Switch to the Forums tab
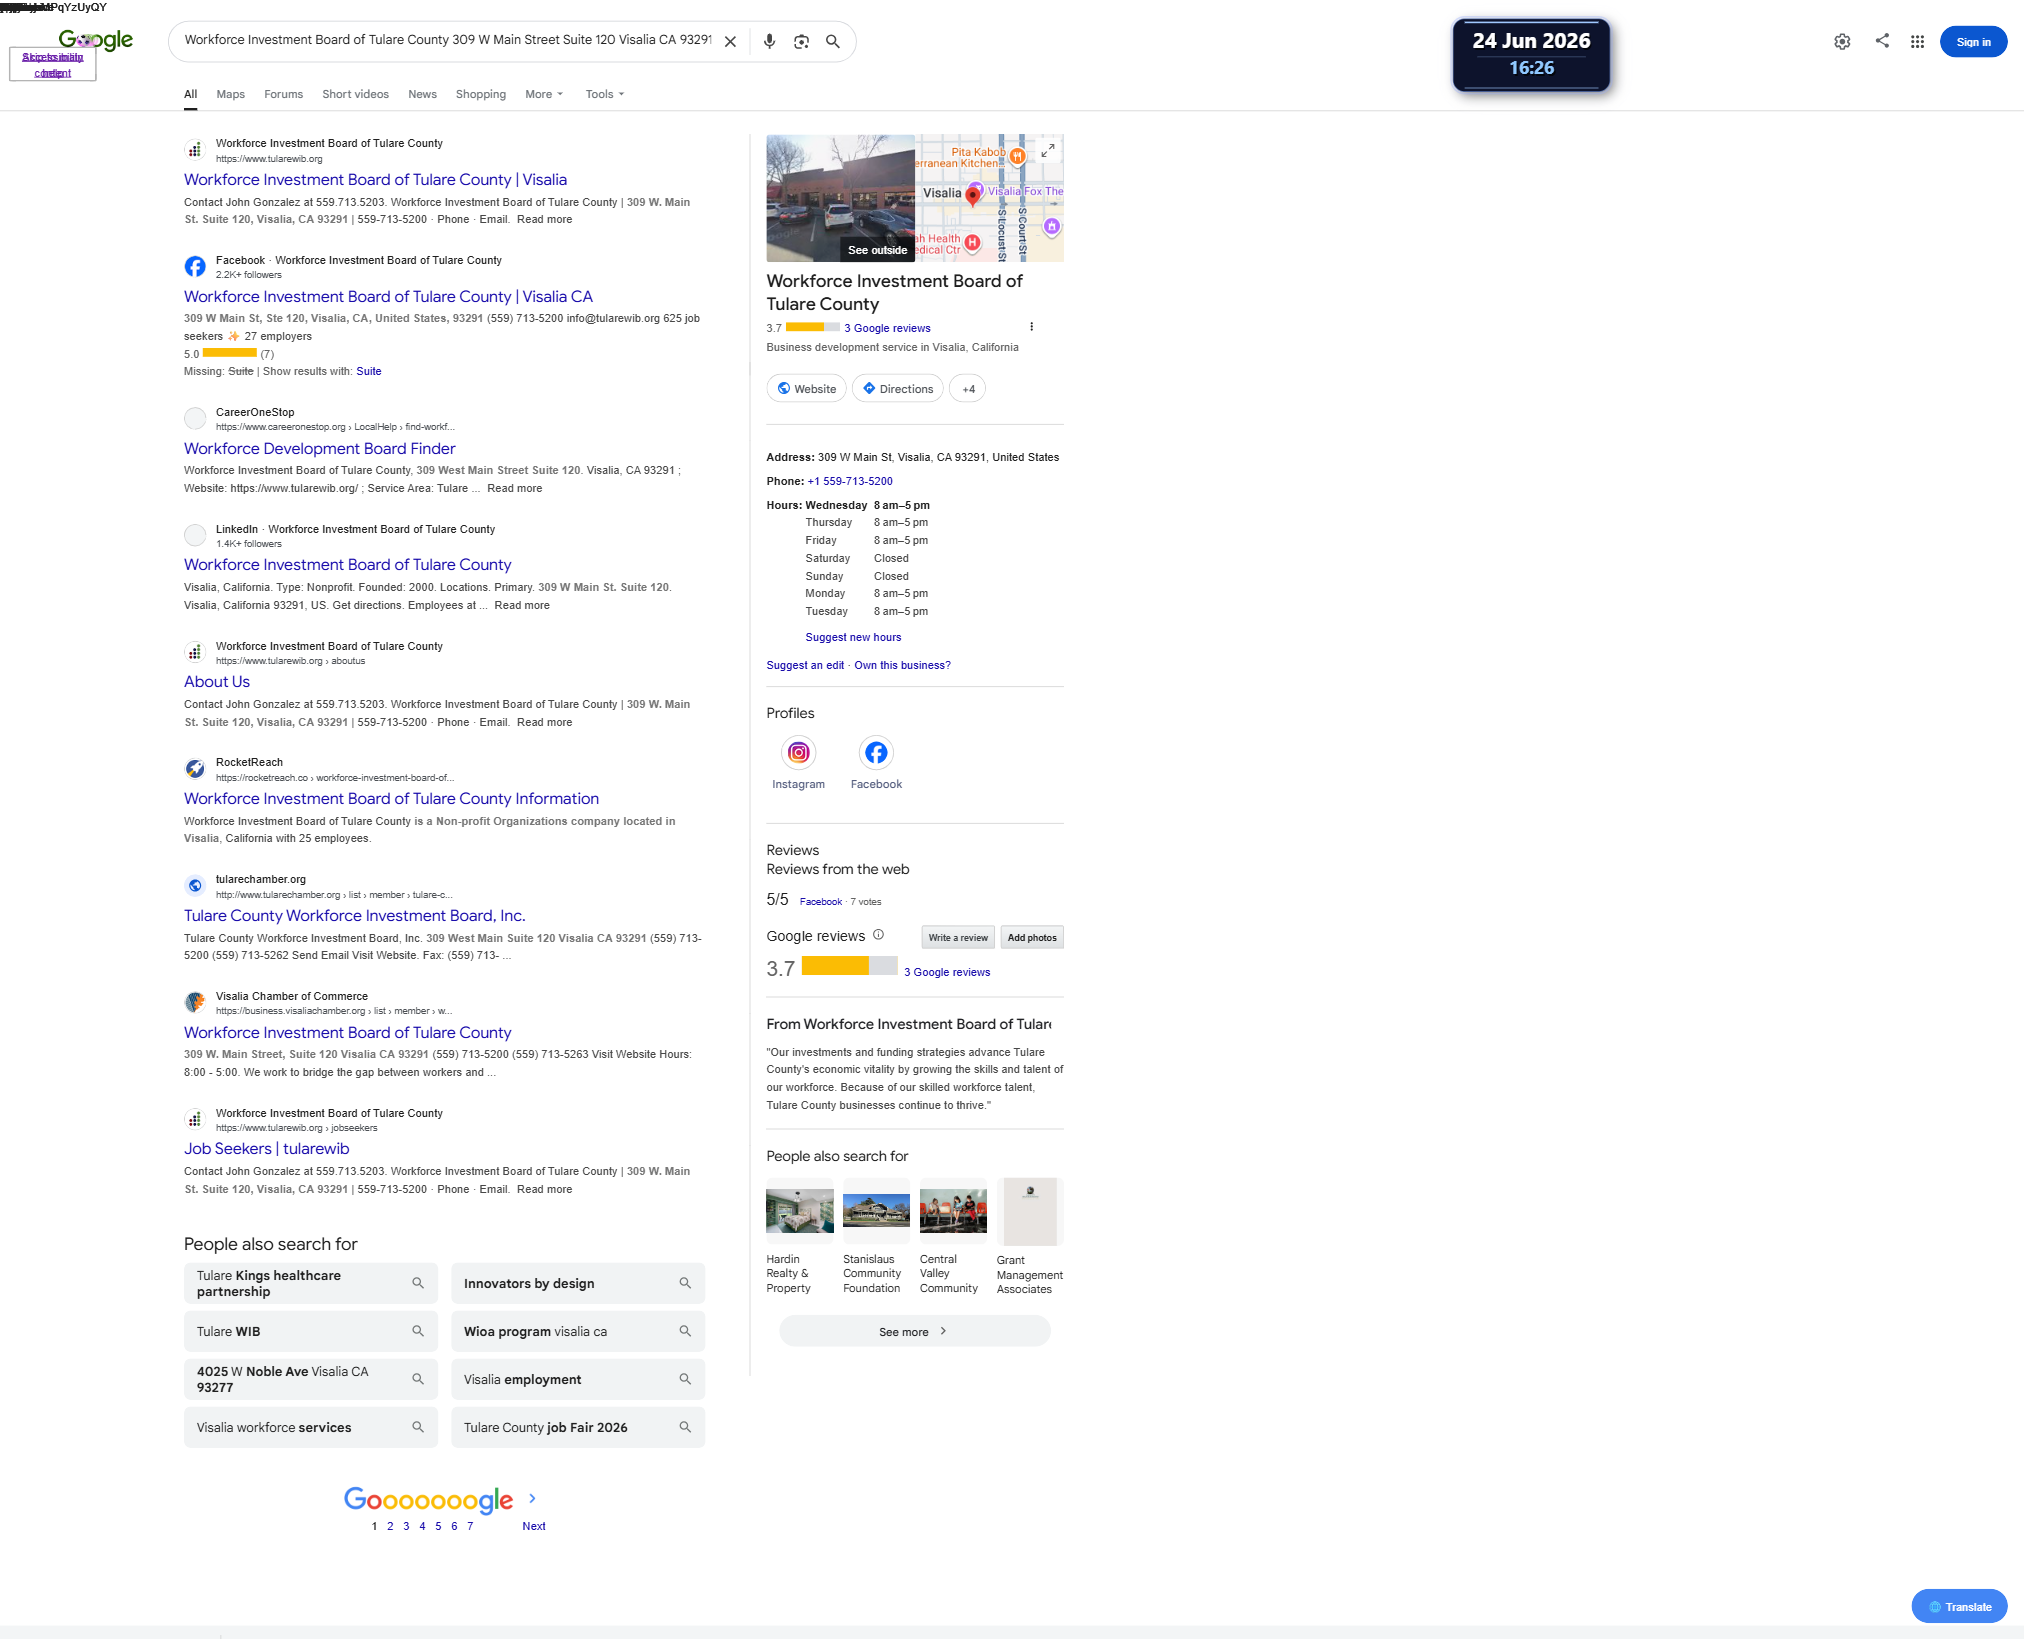Screen dimensions: 2036x1639 point(283,94)
